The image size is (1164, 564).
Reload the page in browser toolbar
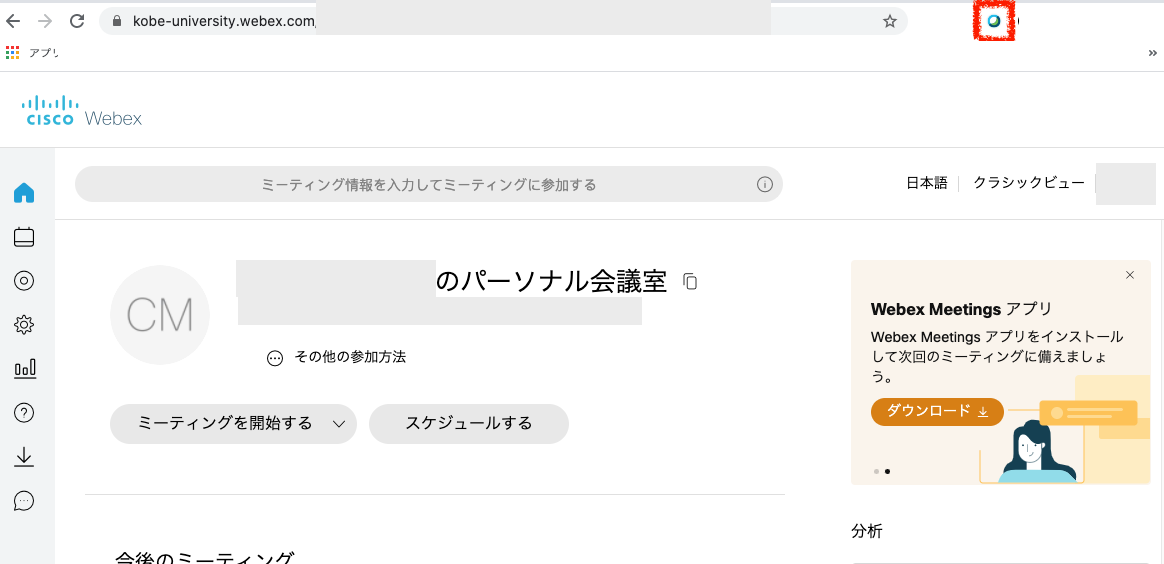76,21
